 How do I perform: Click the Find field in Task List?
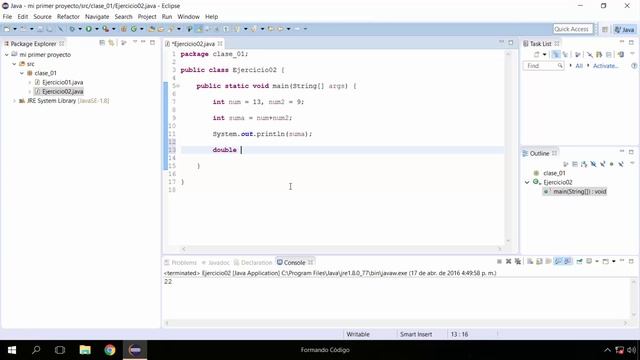tap(543, 66)
